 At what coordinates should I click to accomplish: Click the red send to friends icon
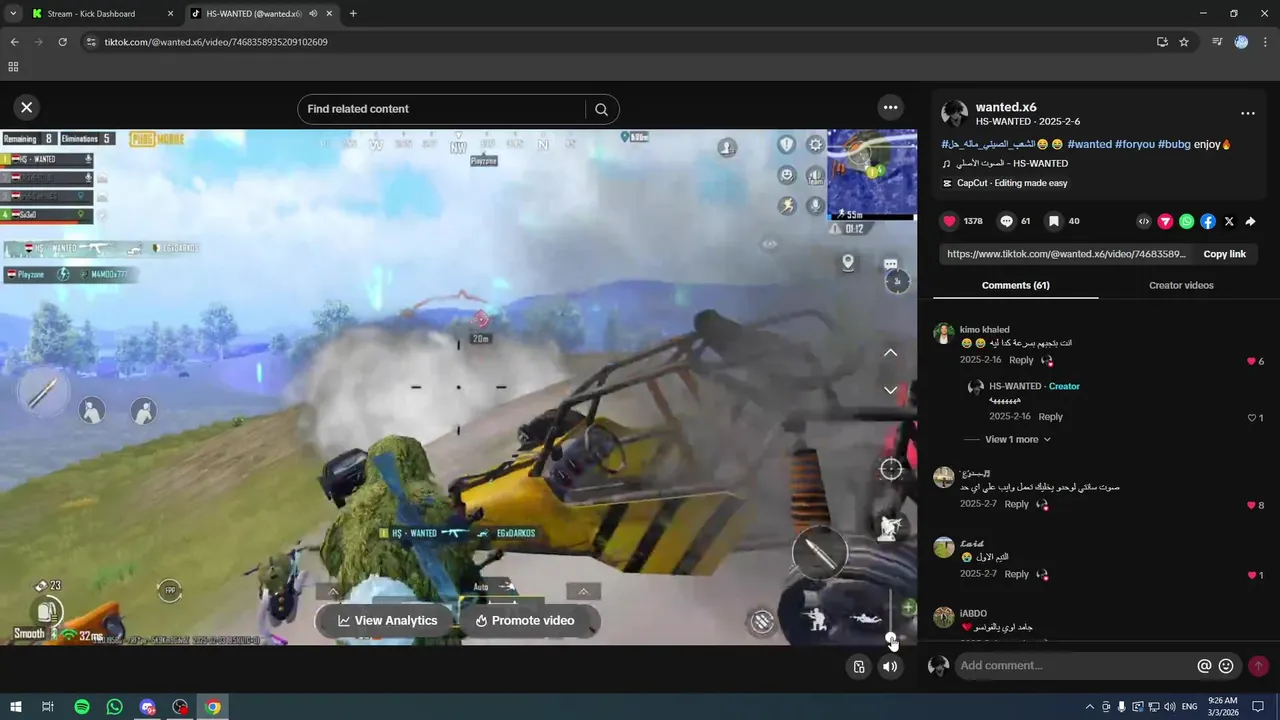pos(1166,222)
